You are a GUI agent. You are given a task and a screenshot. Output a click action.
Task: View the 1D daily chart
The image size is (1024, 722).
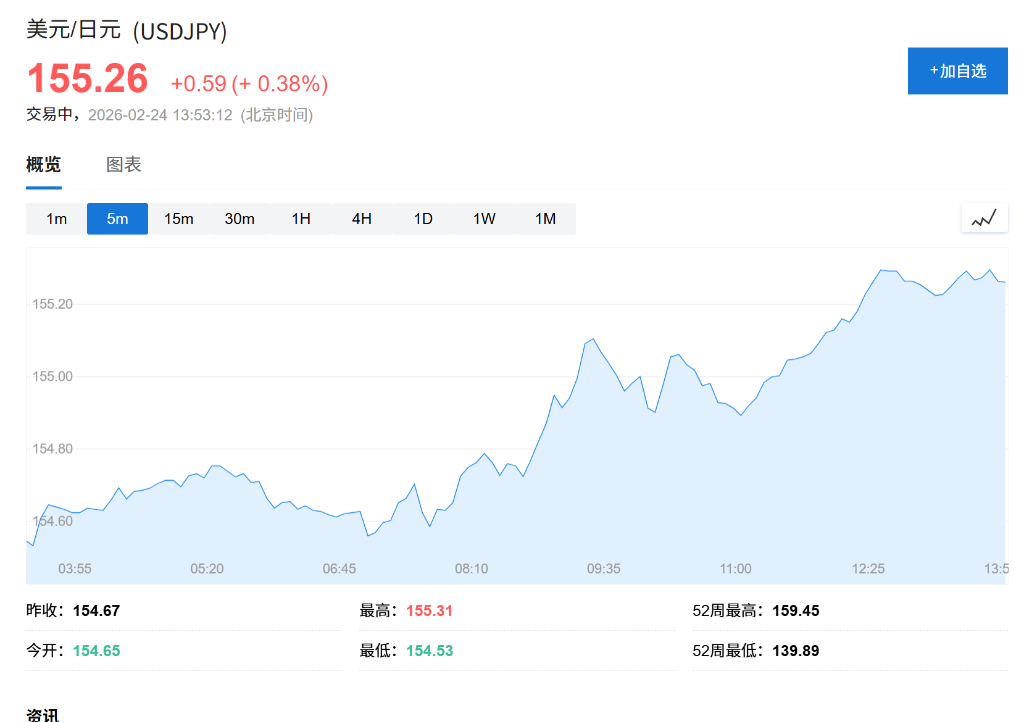422,218
